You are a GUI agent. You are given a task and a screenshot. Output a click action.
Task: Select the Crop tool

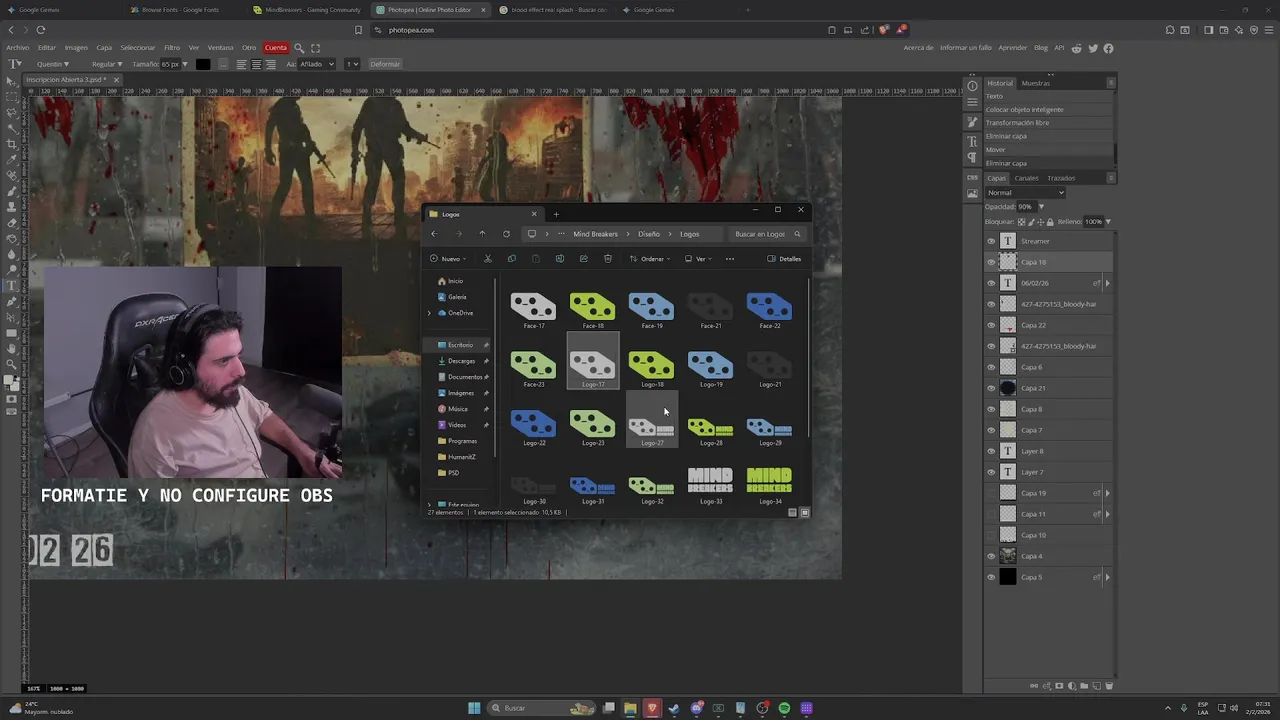tap(12, 143)
